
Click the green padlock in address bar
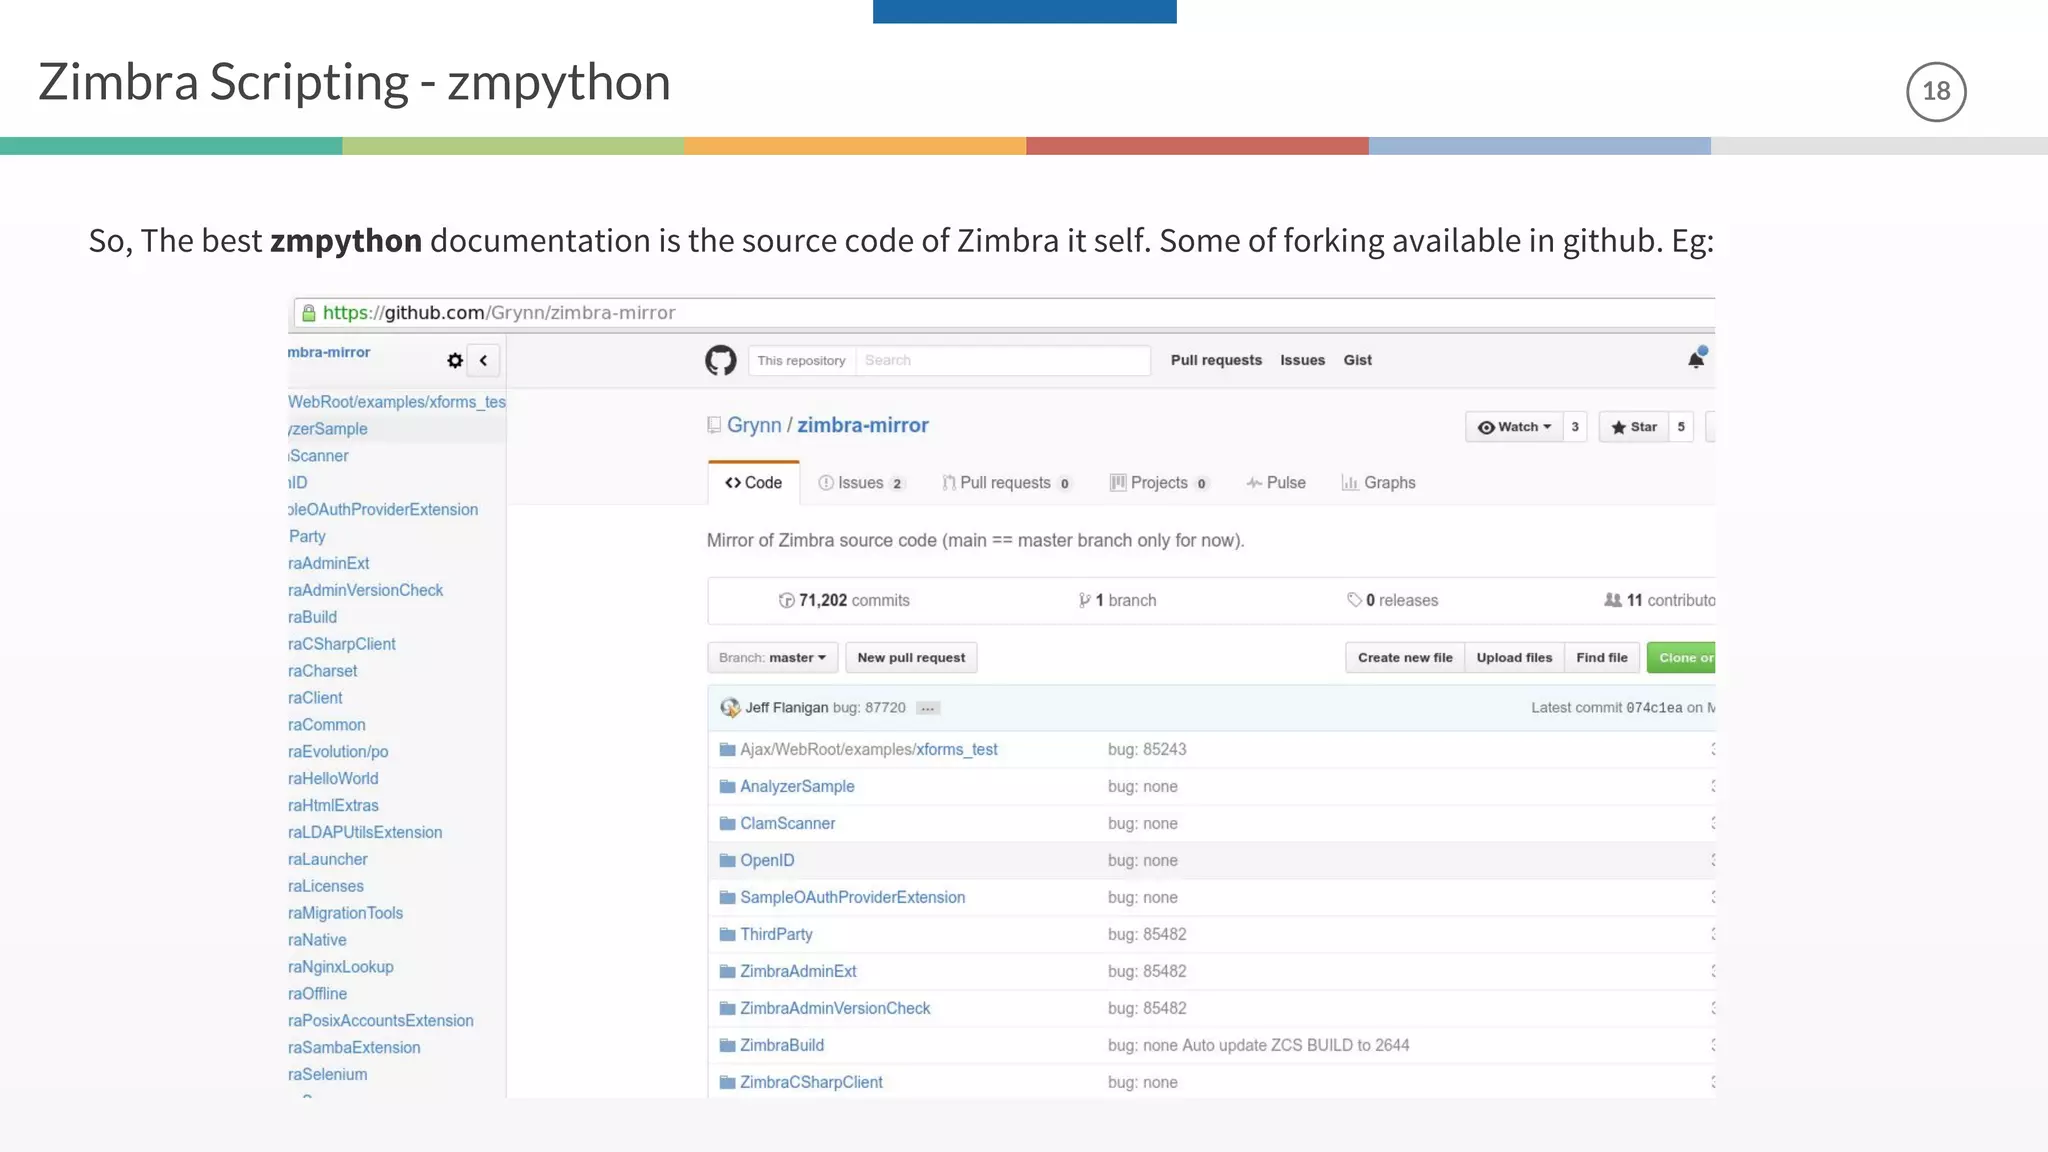pyautogui.click(x=309, y=313)
